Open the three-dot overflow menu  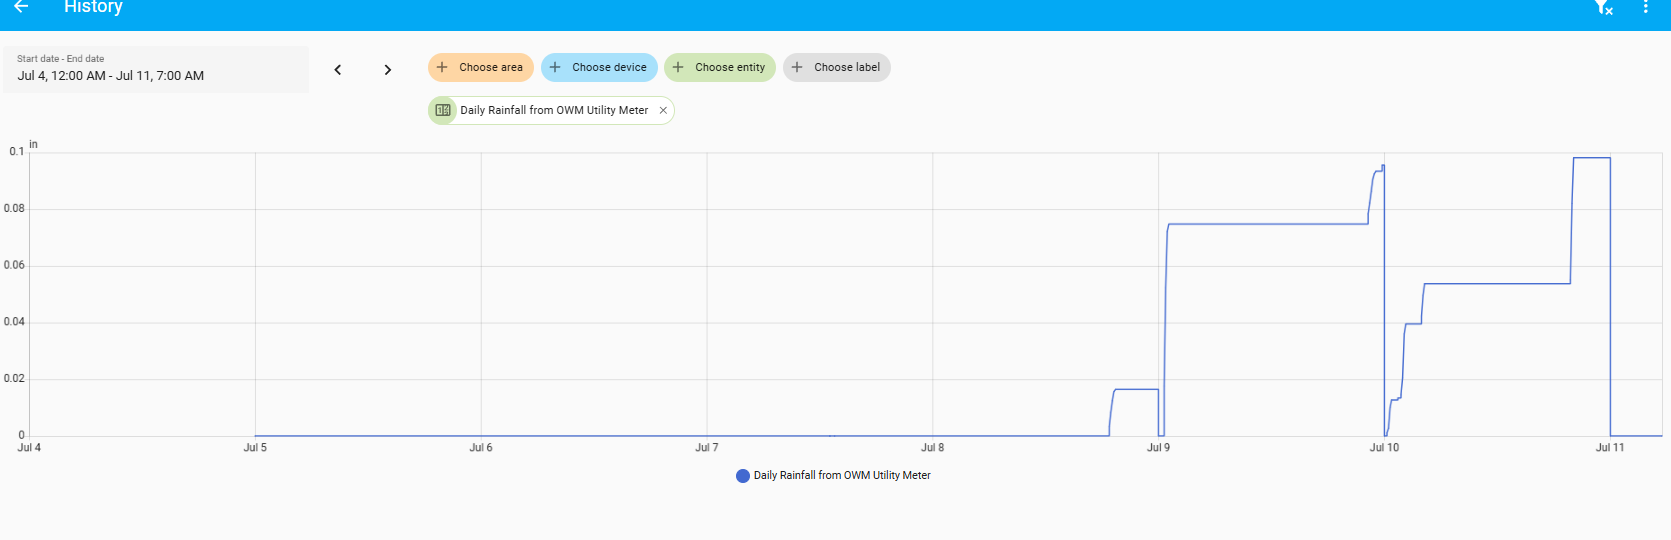click(x=1646, y=7)
